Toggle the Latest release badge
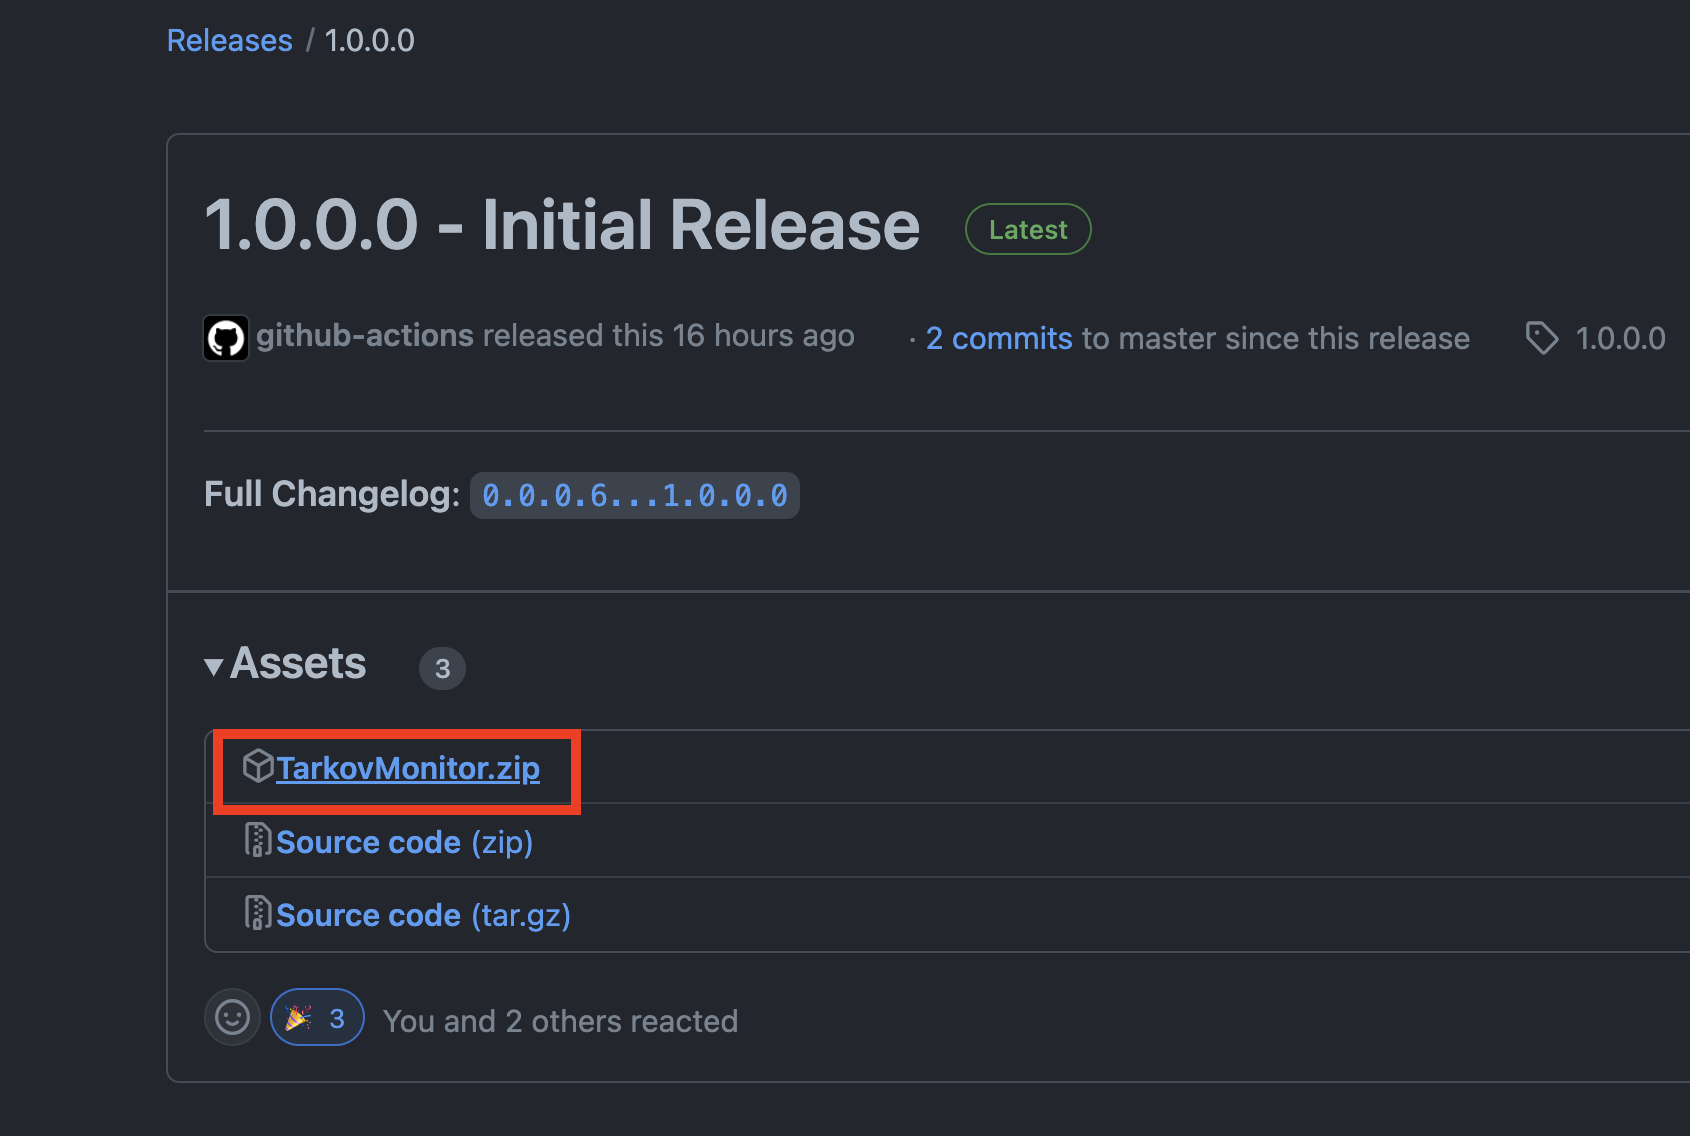1690x1136 pixels. [1027, 229]
